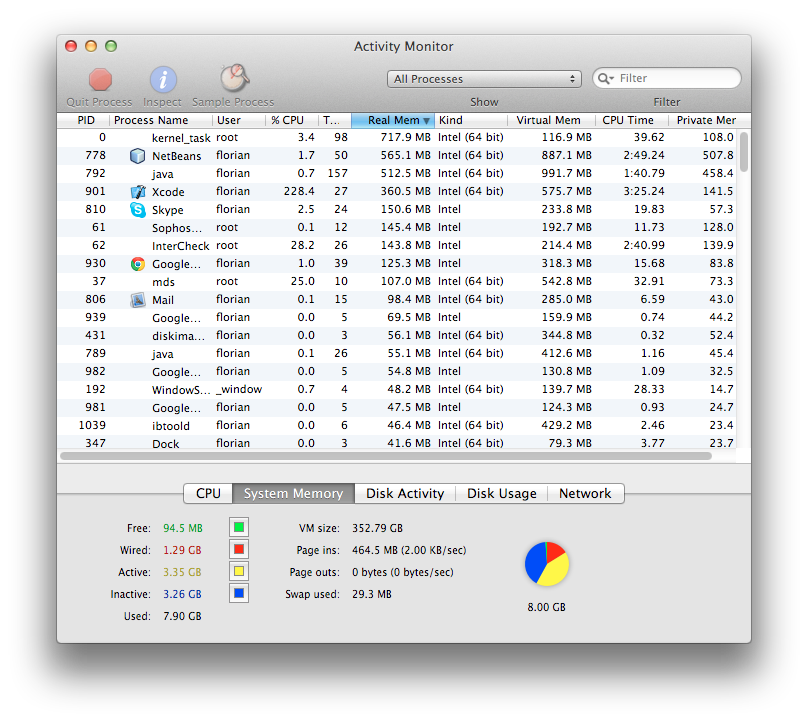
Task: Click the magnifier icon in Filter field
Action: 605,79
